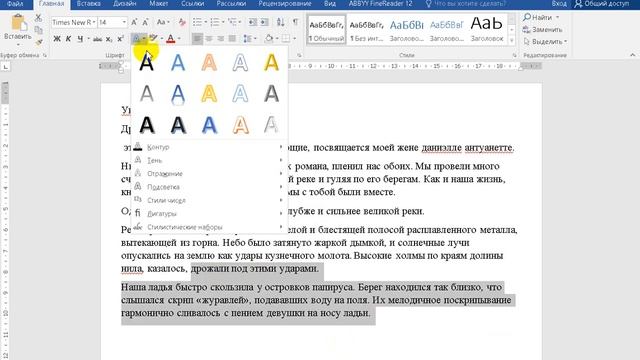640x360 pixels.
Task: Open line spacing dropdown
Action: 255,39
